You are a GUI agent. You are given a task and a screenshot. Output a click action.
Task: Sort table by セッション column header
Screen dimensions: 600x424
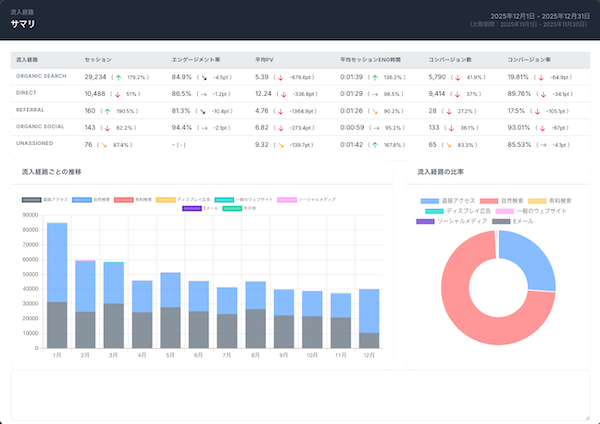[98, 60]
